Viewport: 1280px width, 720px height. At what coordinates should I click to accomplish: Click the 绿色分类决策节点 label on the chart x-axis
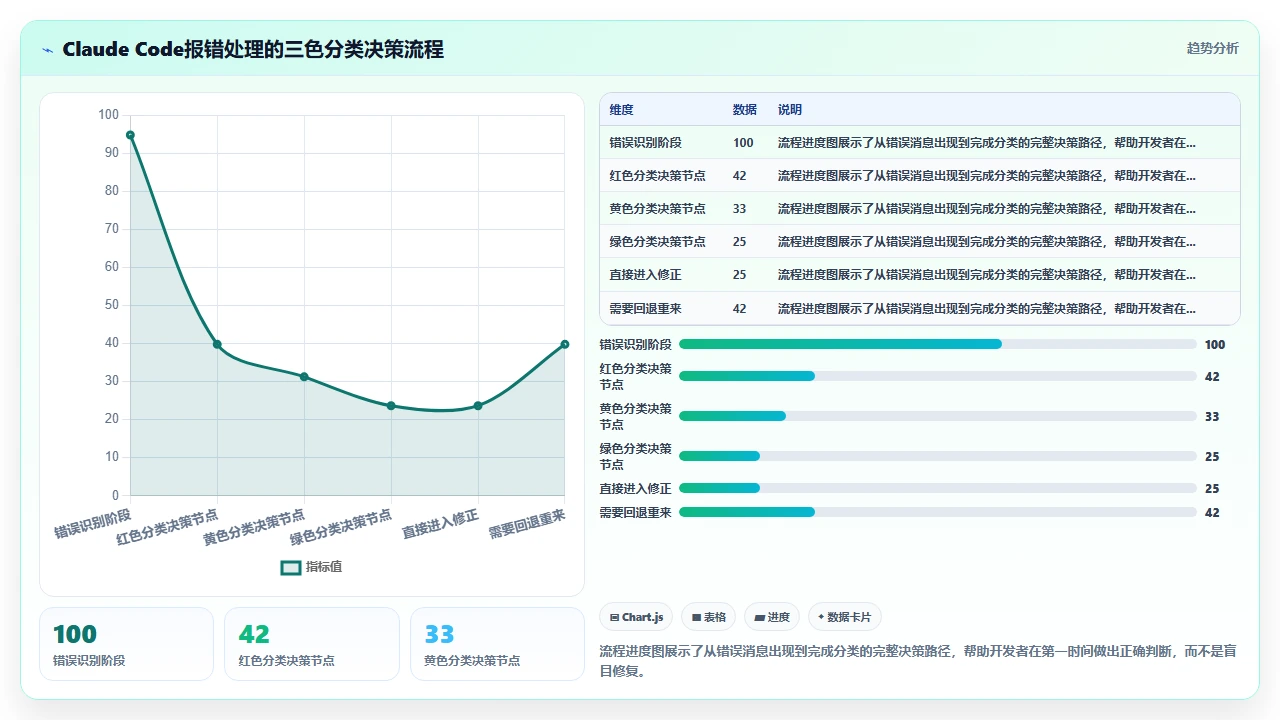tap(341, 527)
